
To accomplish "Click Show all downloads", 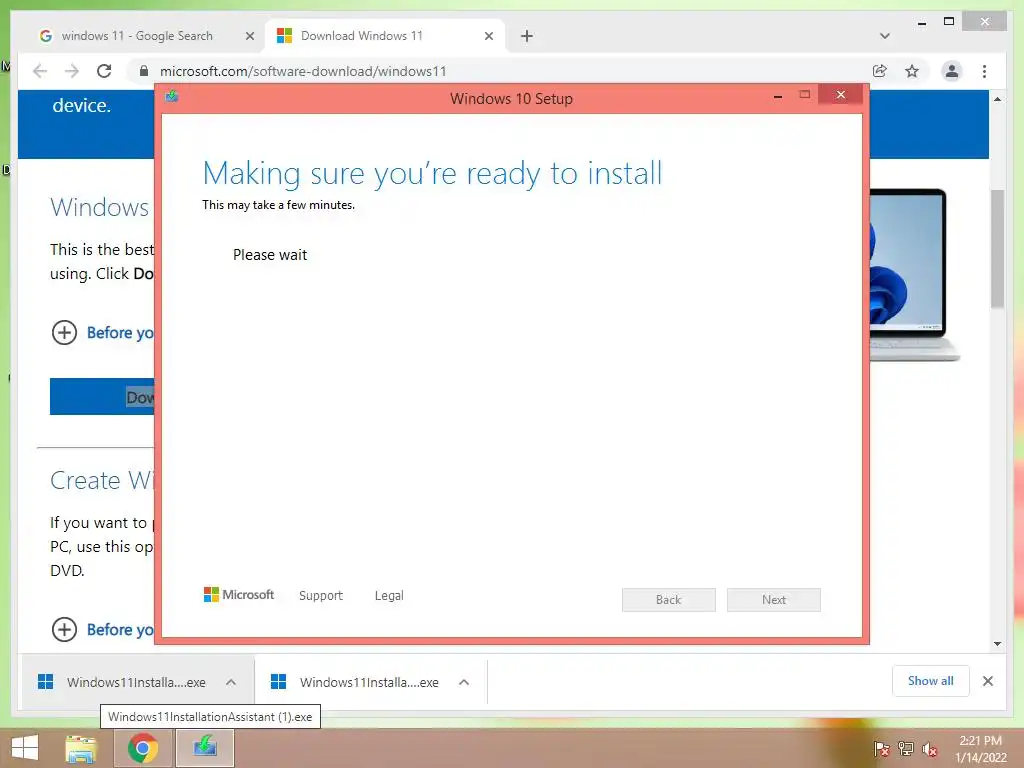I will click(930, 681).
